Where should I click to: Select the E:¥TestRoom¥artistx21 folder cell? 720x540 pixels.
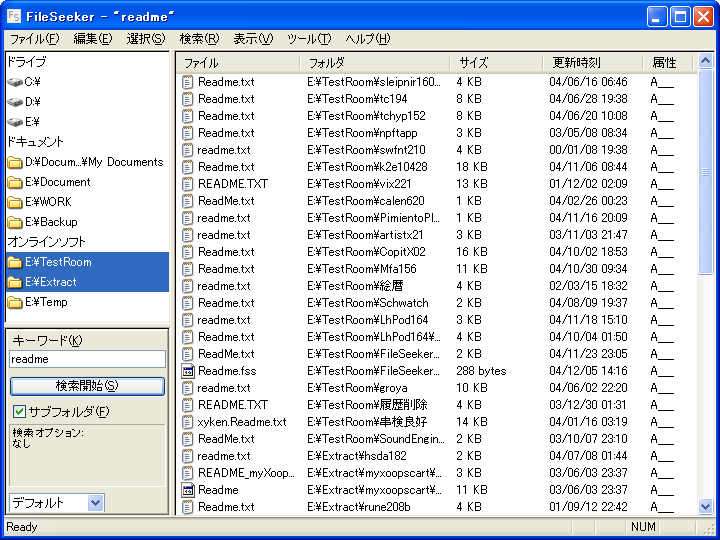tap(365, 235)
